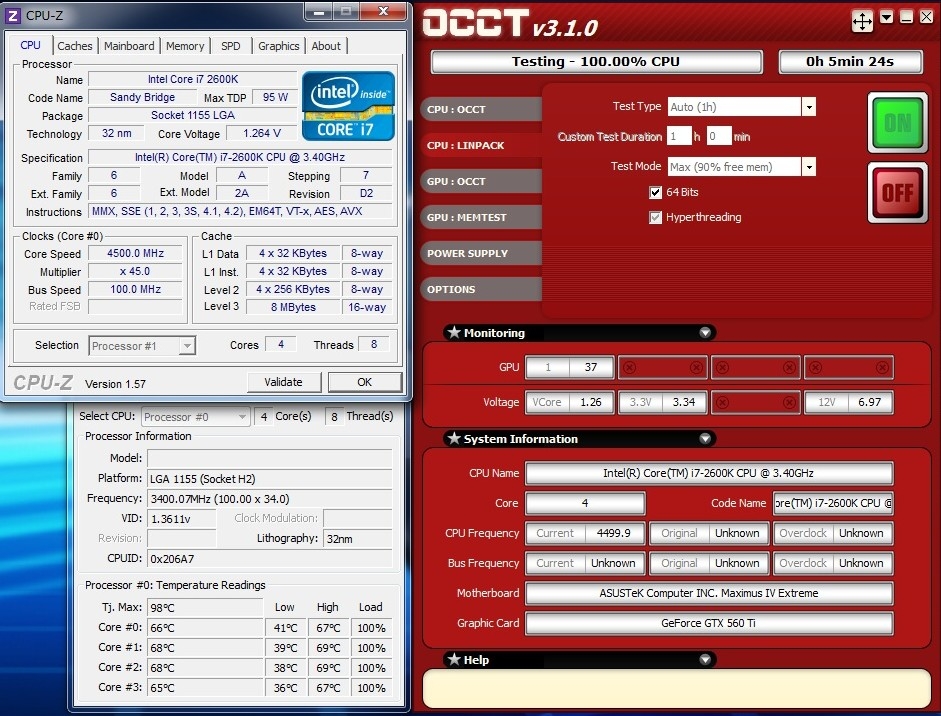Collapse the Monitoring section arrow
Screen dimensions: 941x716
click(705, 332)
